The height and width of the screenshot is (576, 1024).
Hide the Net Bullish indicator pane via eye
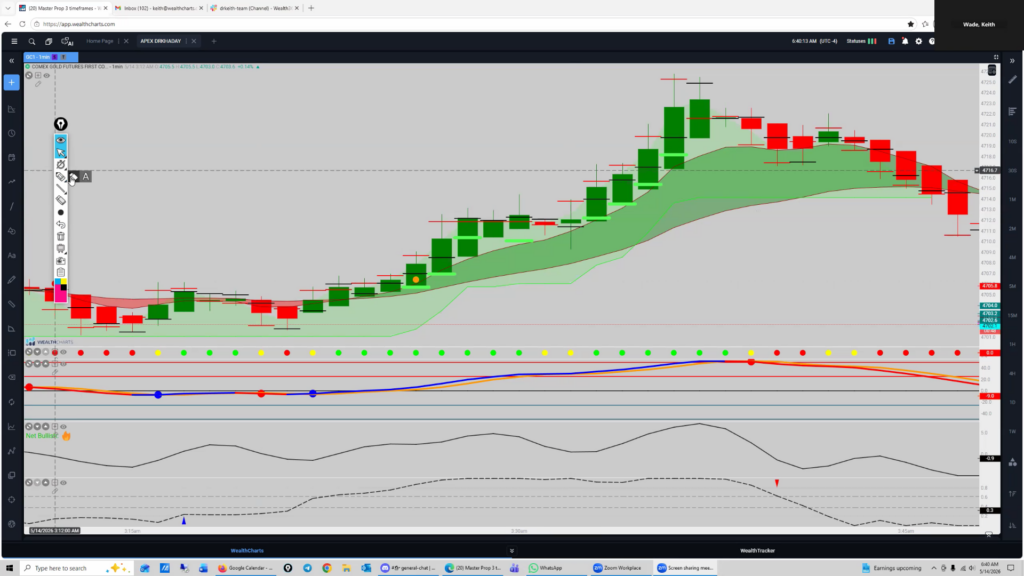pos(63,426)
